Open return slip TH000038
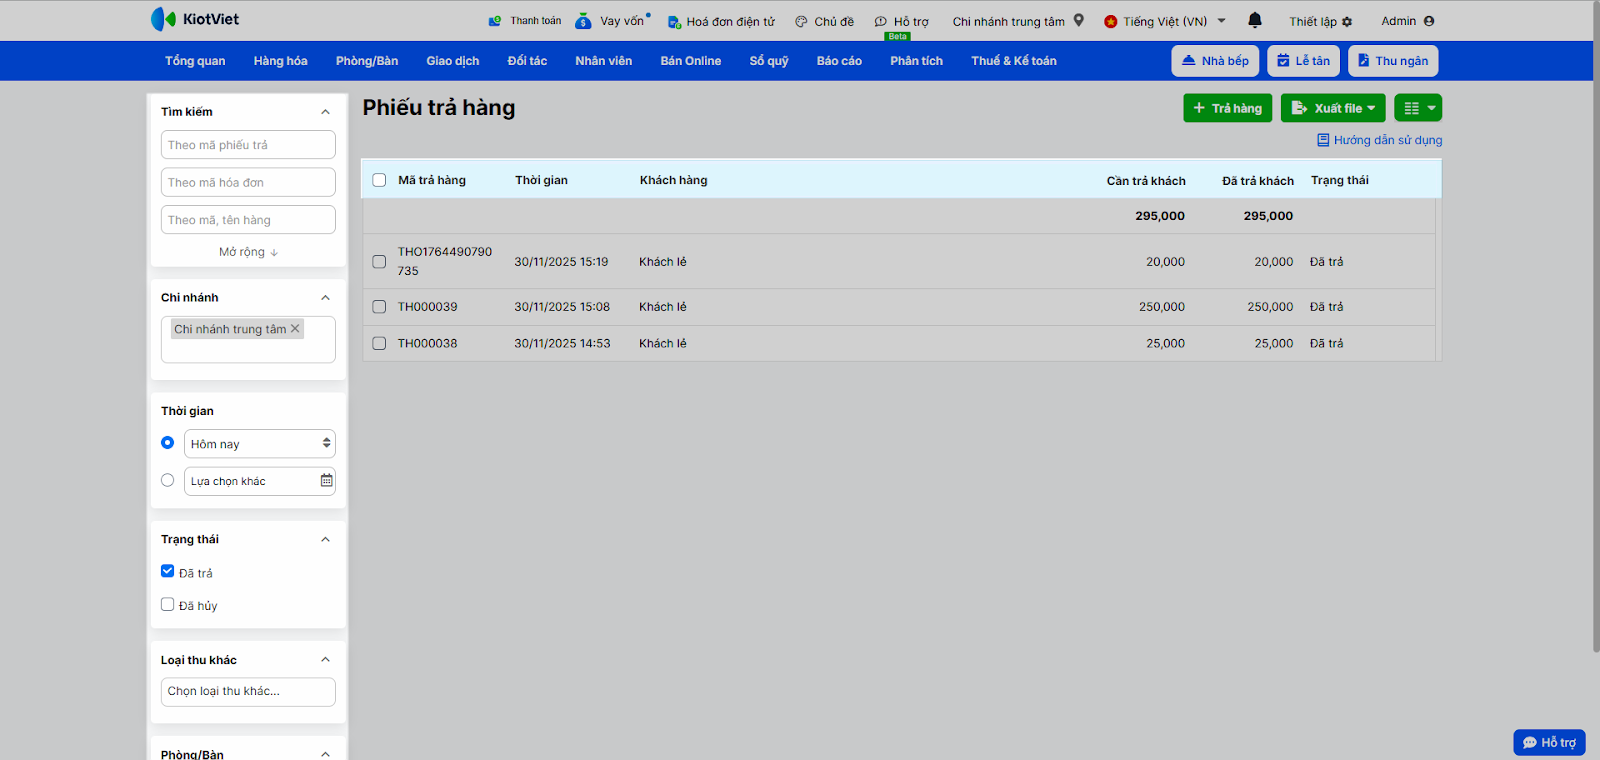Viewport: 1600px width, 760px height. coord(428,343)
